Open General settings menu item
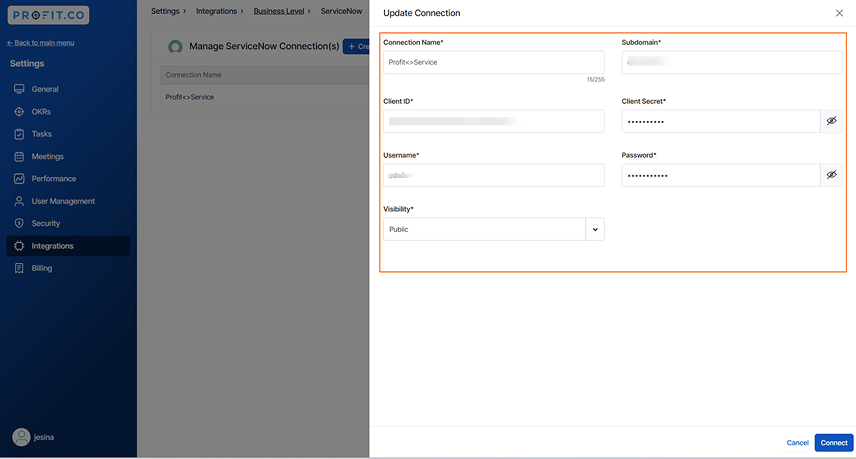The image size is (856, 459). click(68, 89)
